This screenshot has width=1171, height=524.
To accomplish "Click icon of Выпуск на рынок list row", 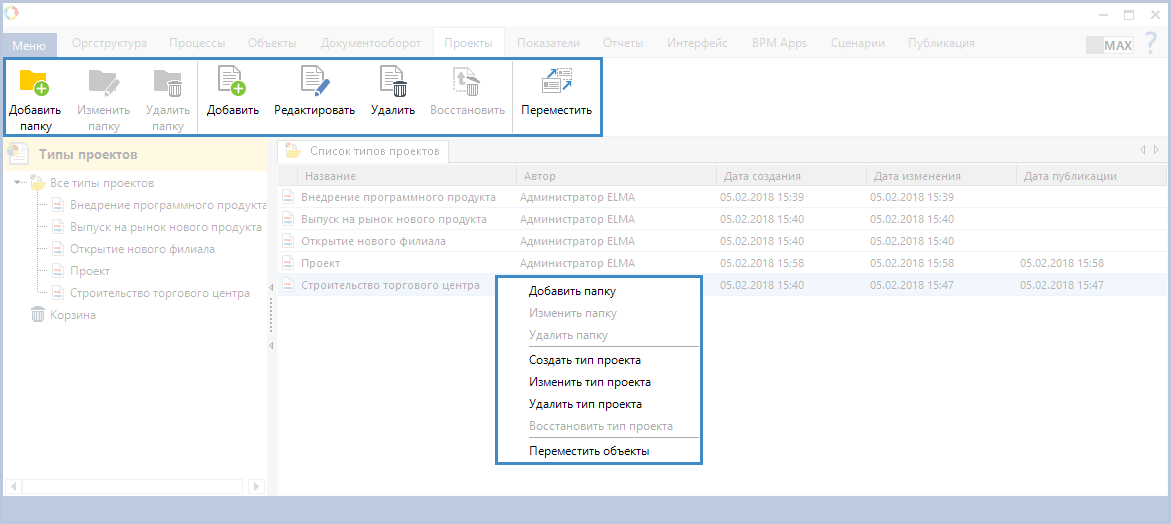I will pyautogui.click(x=288, y=219).
